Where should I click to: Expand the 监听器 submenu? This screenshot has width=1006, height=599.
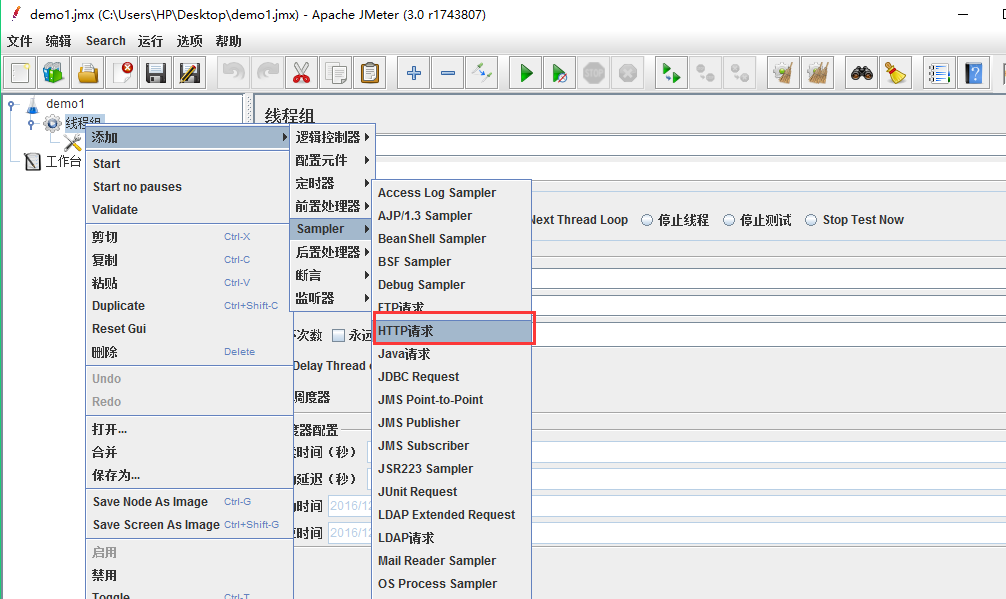click(x=332, y=298)
